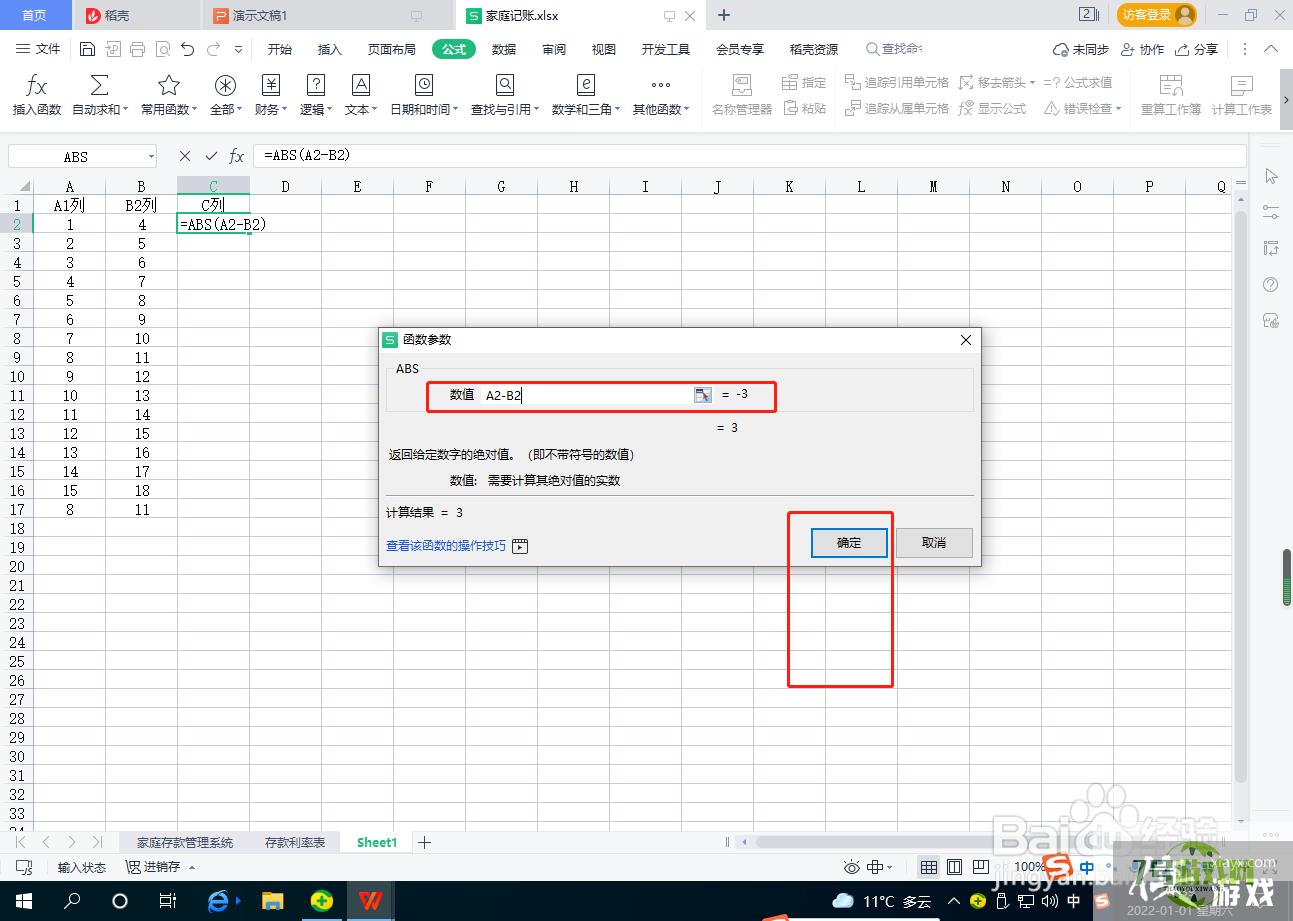The image size is (1293, 921).
Task: Click the 分享 share button
Action: [x=1197, y=49]
